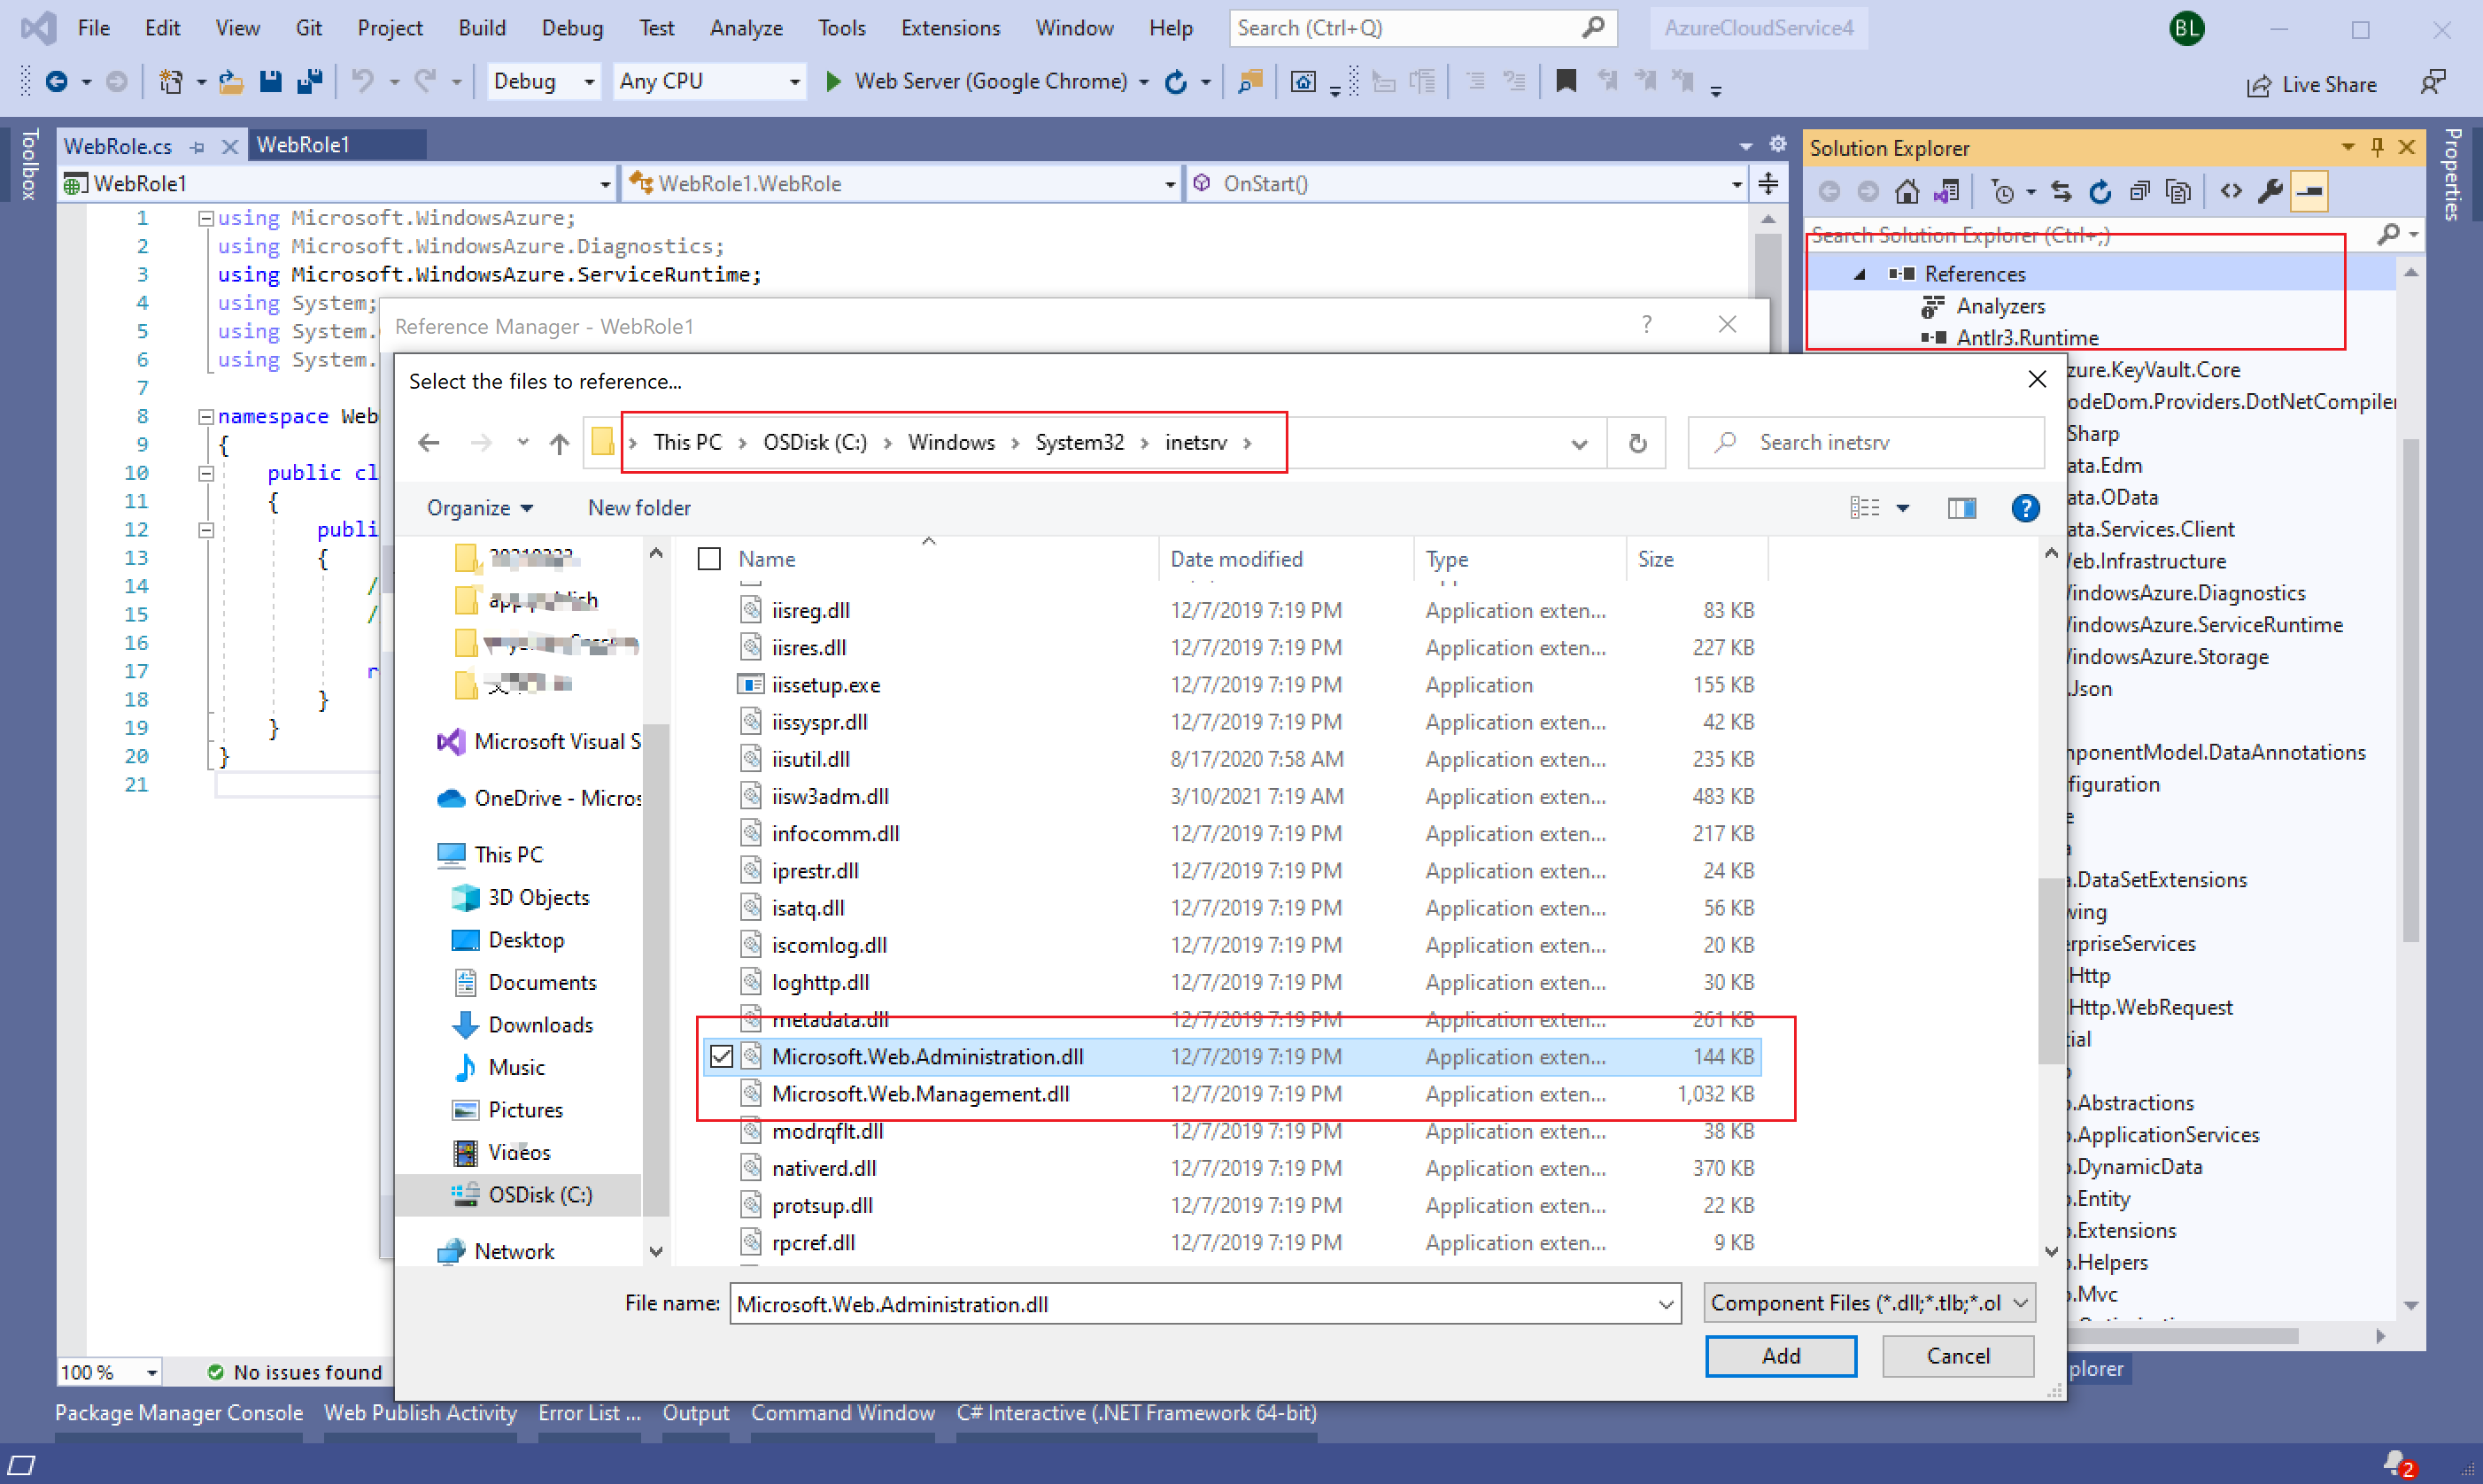Viewport: 2483px width, 1484px height.
Task: Switch to the WebRole1 tab
Action: 303,145
